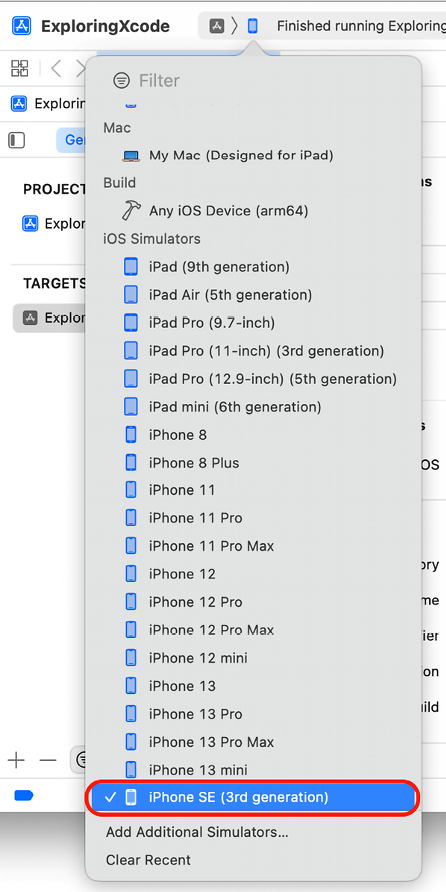Click the blue tag icon at bottom left

24,796
